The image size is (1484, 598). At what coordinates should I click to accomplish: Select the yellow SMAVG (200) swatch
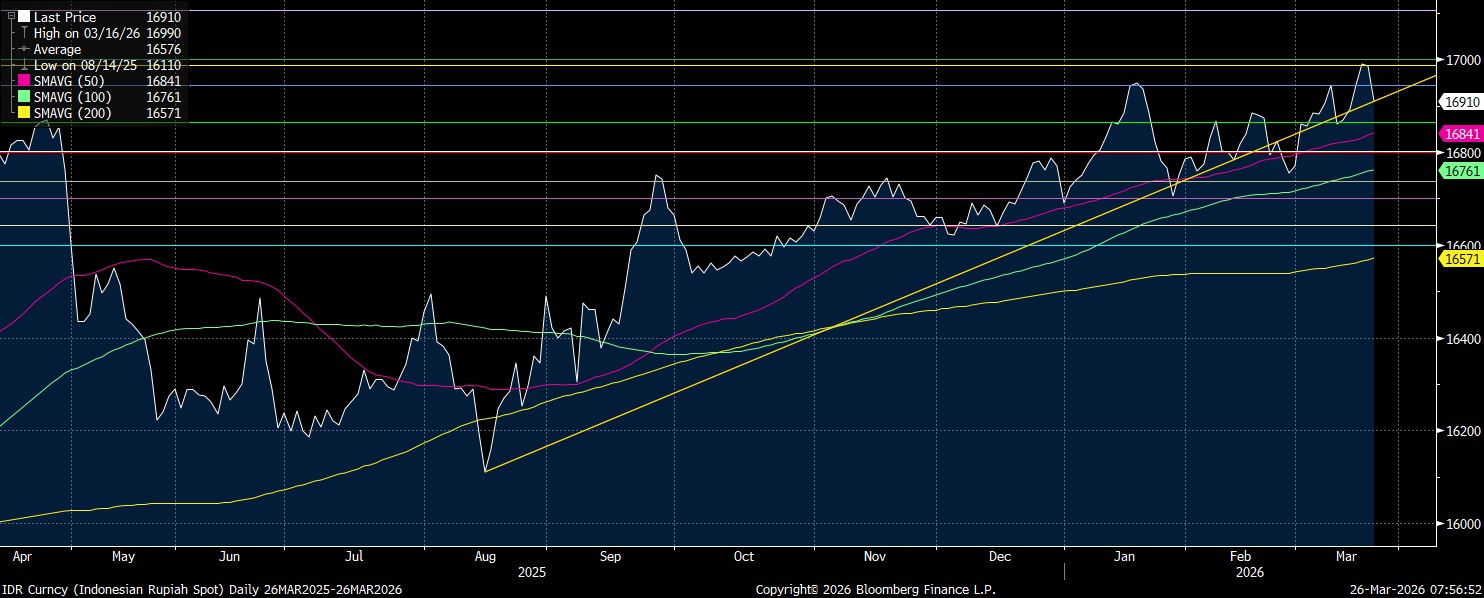point(24,113)
